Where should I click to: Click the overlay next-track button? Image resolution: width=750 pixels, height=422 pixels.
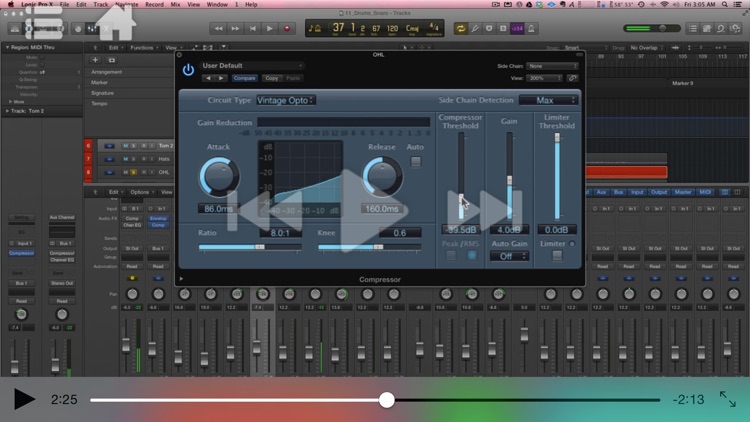[484, 210]
